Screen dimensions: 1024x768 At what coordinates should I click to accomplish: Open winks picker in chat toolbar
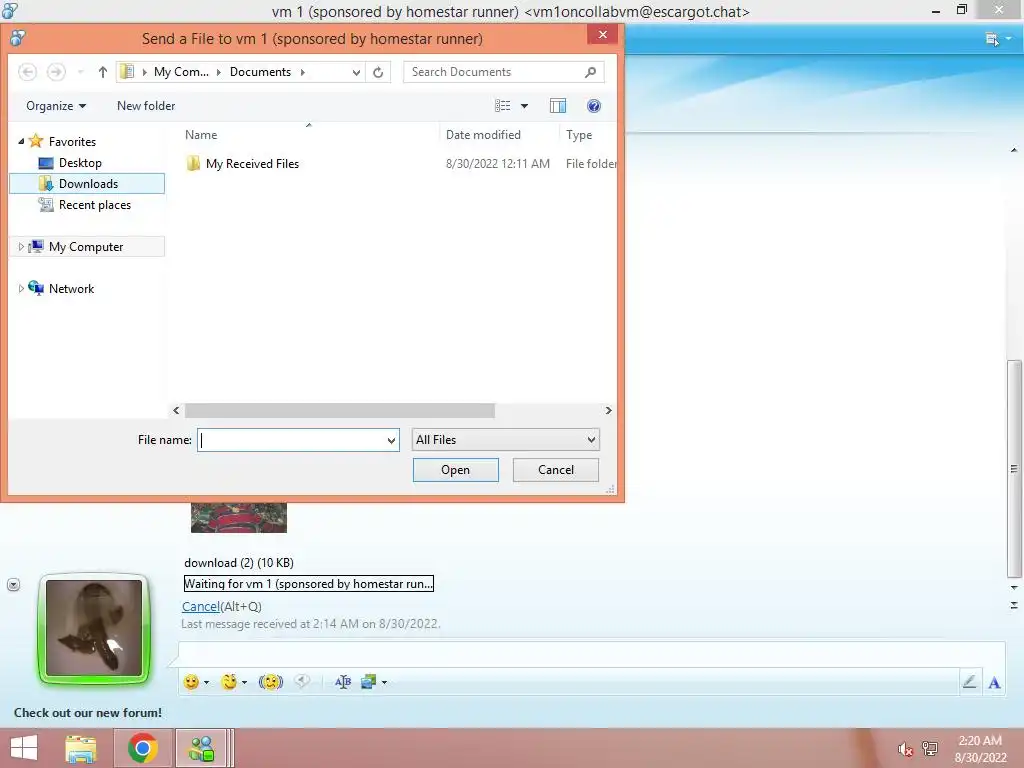coord(229,682)
